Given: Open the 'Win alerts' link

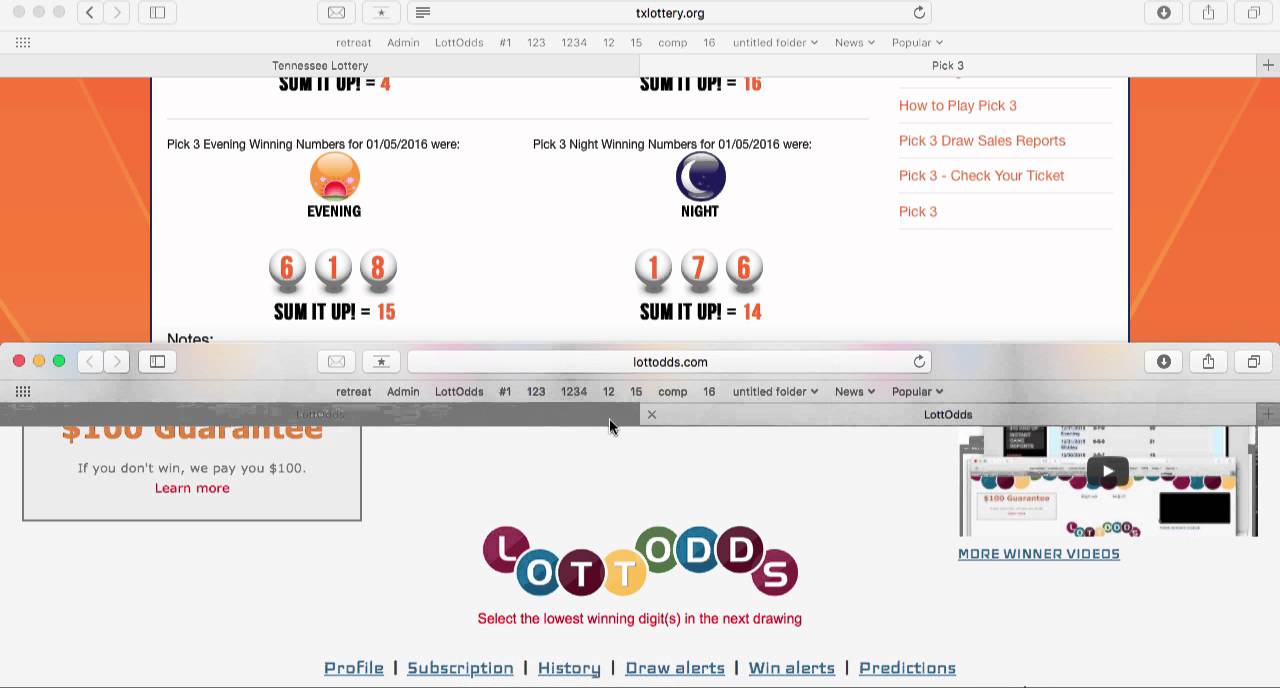Looking at the screenshot, I should (792, 667).
